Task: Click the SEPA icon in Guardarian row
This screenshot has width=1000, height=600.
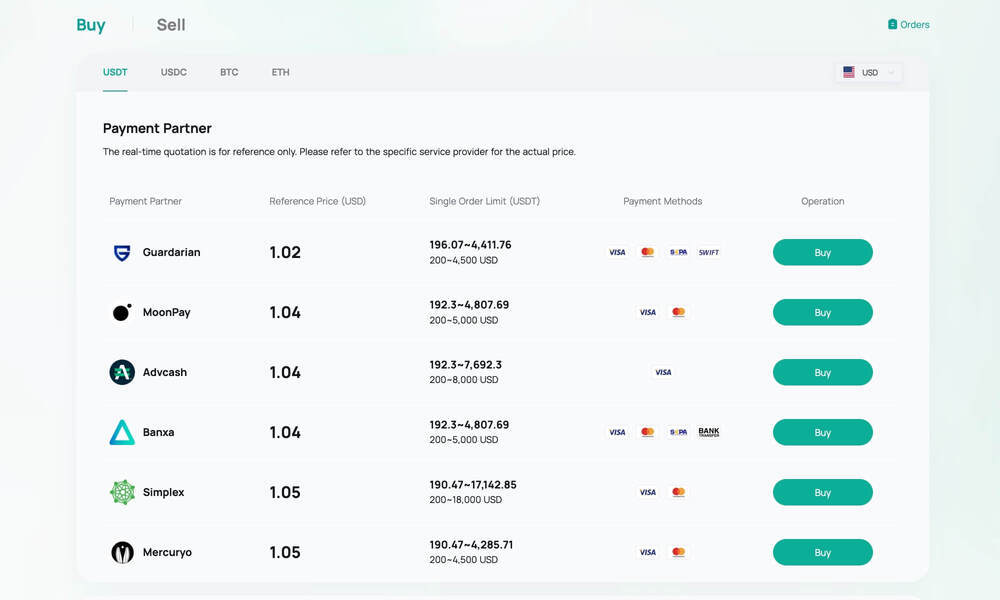Action: pos(678,252)
